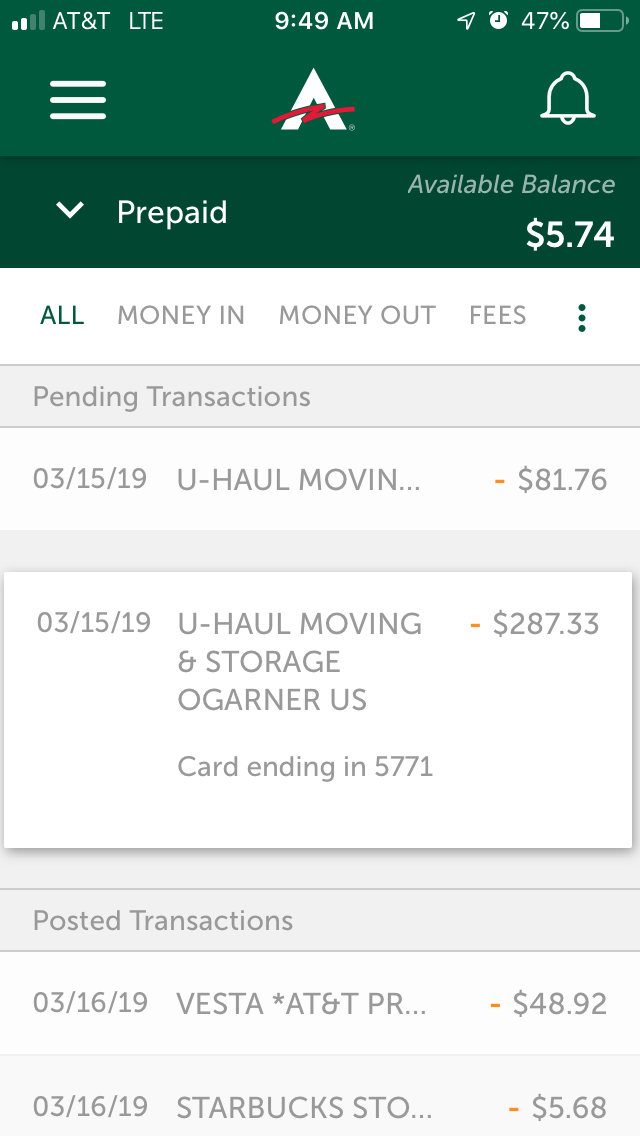Tap the Posted Transactions section header
Image resolution: width=640 pixels, height=1136 pixels.
pyautogui.click(x=163, y=921)
